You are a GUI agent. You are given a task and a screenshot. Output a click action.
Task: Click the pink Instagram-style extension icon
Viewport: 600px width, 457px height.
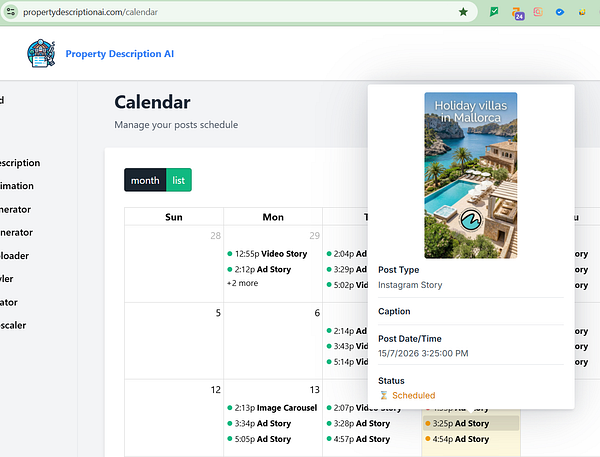538,12
